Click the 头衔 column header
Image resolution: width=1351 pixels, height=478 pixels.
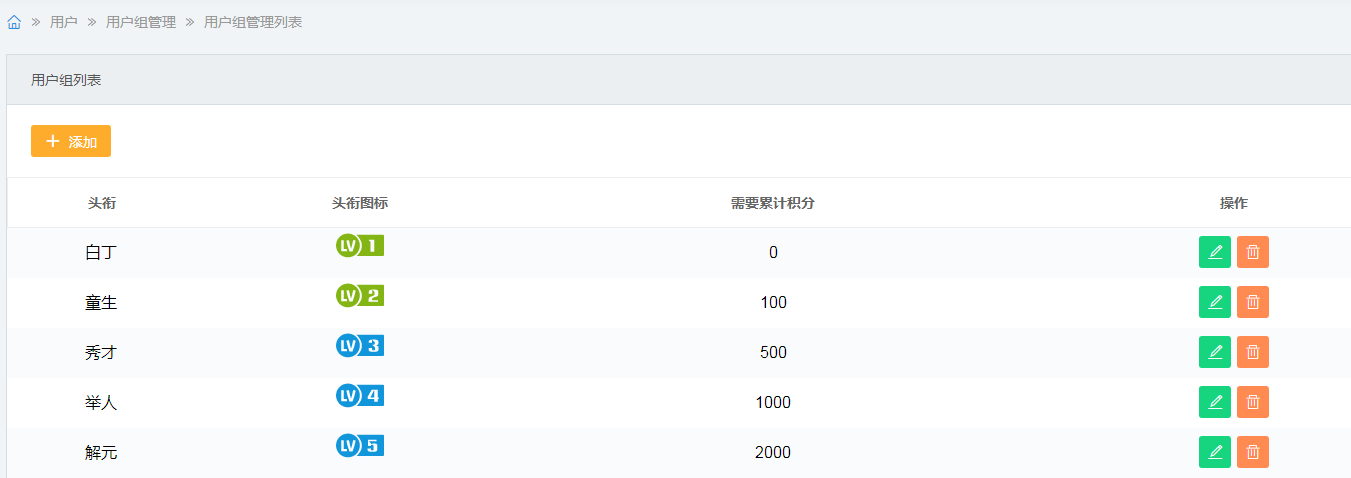(102, 203)
